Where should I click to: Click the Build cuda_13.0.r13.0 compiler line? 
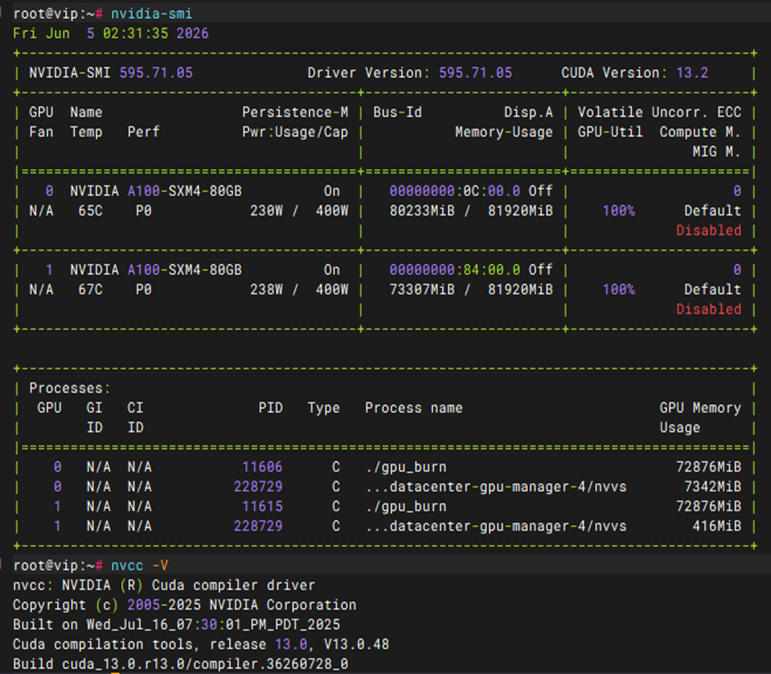pyautogui.click(x=180, y=664)
